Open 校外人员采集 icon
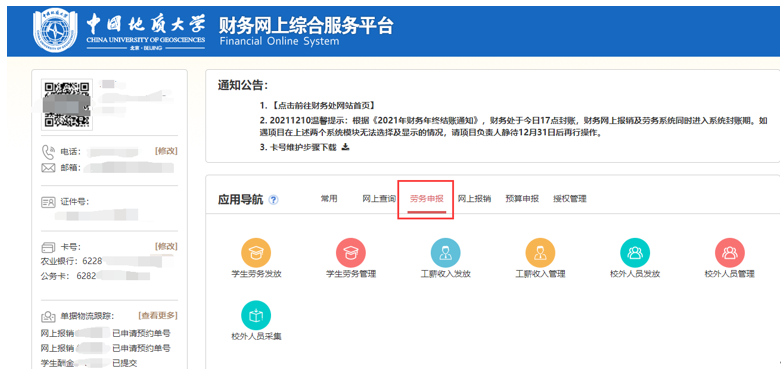The width and height of the screenshot is (781, 380). coord(256,315)
